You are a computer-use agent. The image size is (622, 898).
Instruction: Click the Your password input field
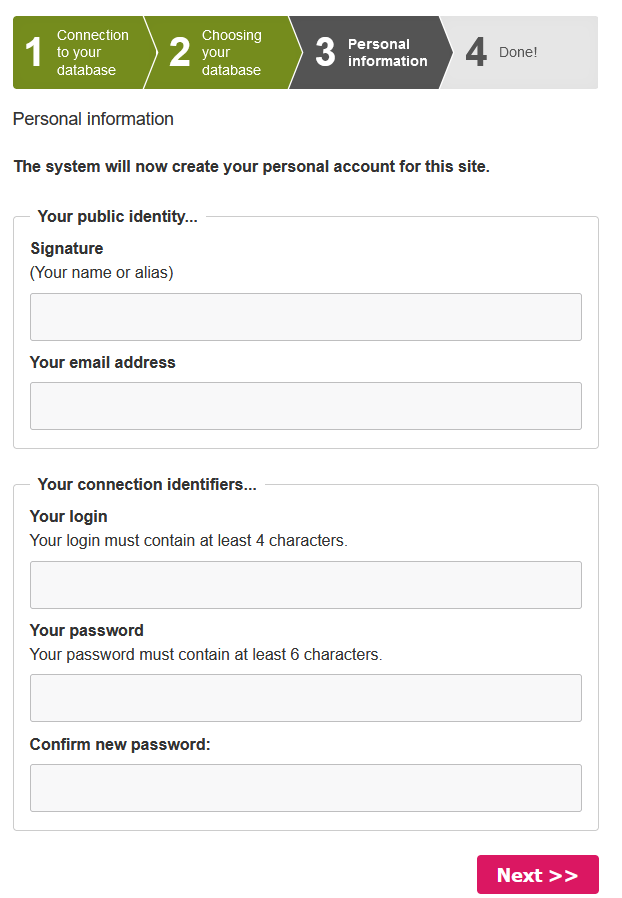(305, 698)
